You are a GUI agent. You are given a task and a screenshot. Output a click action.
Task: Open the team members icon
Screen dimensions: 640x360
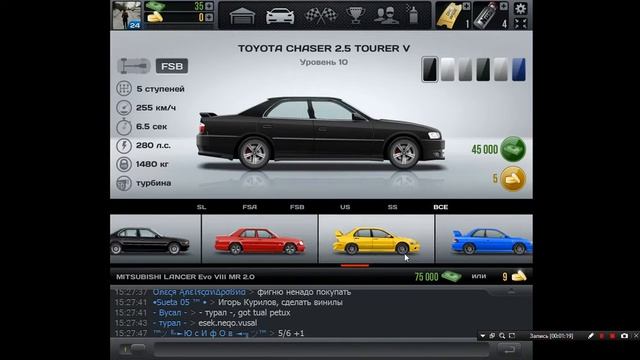[386, 16]
